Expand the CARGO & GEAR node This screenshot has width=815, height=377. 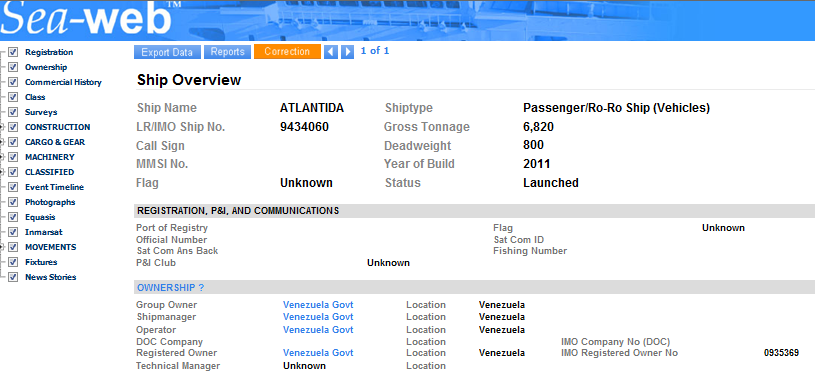coord(2,142)
